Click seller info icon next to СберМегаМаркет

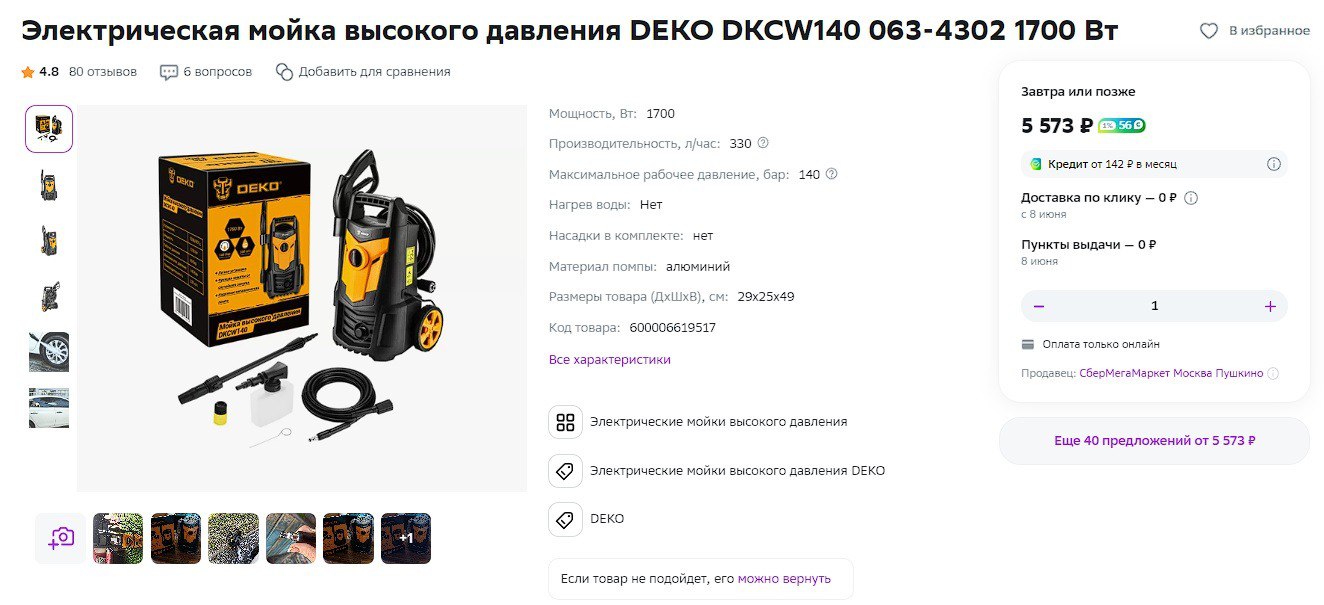[x=1273, y=374]
